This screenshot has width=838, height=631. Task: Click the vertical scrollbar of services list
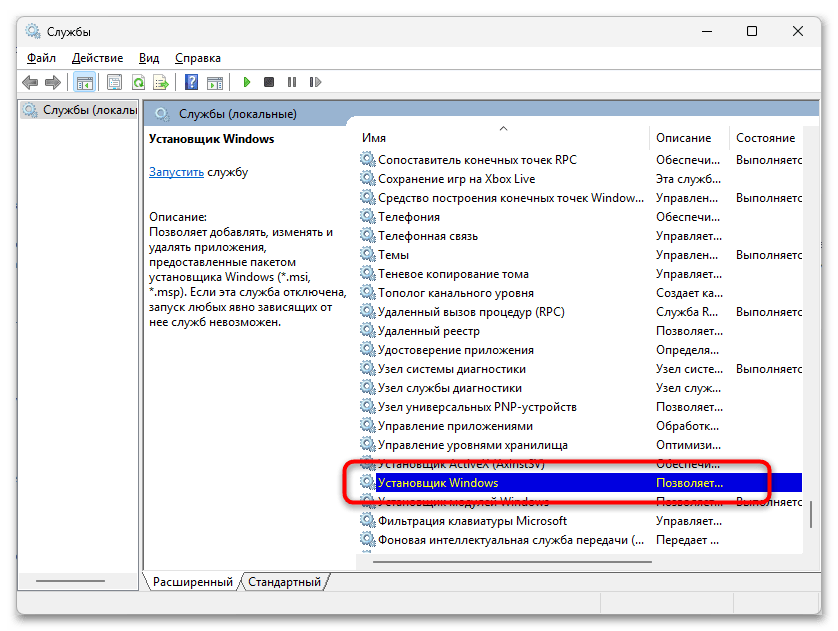point(811,513)
